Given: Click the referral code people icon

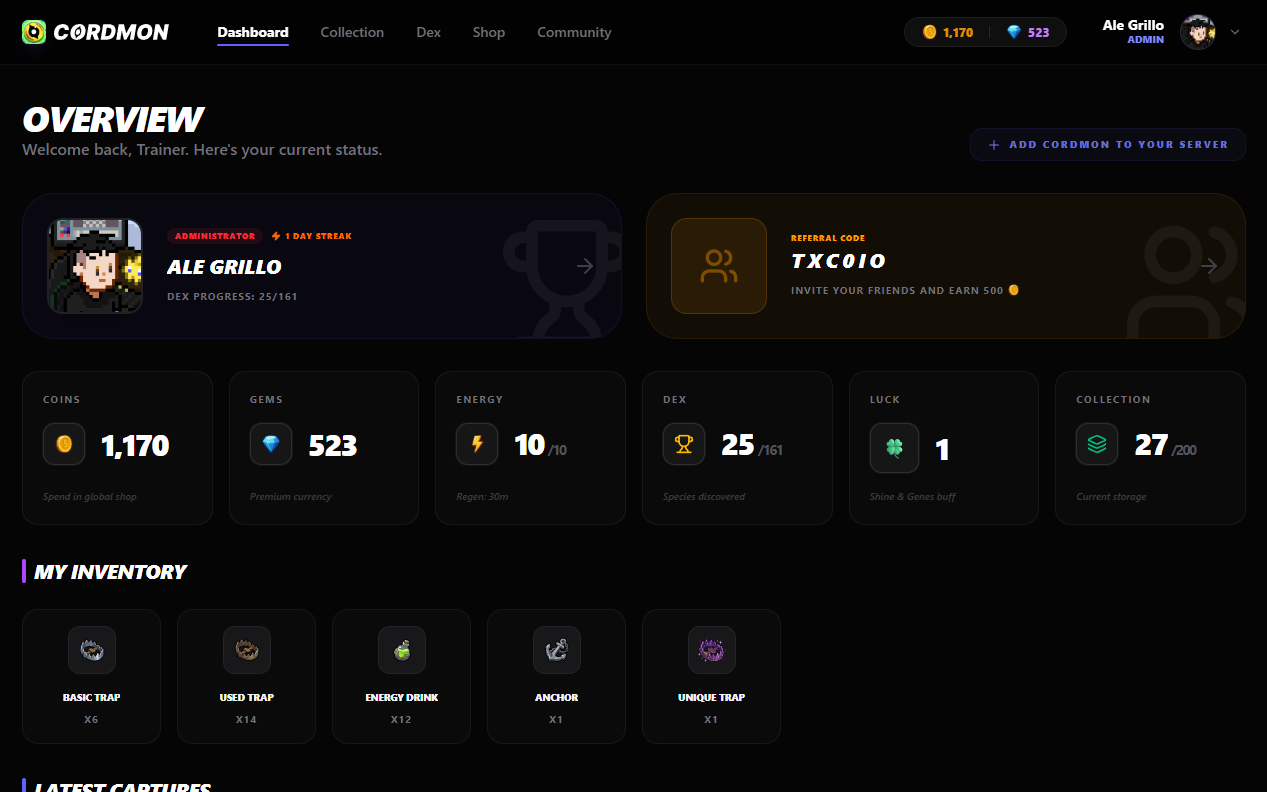Looking at the screenshot, I should click(719, 266).
